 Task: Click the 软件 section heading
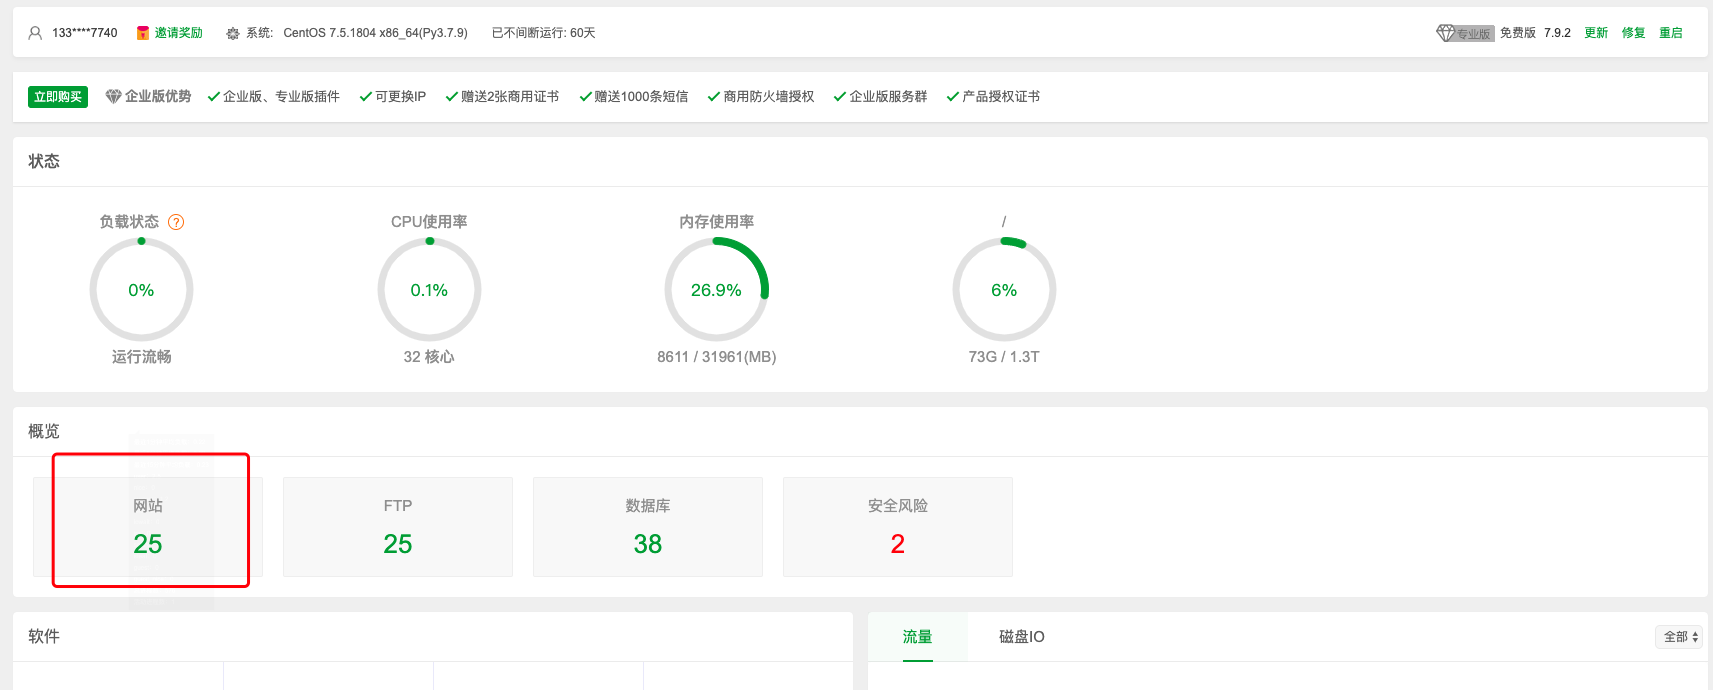pyautogui.click(x=44, y=636)
